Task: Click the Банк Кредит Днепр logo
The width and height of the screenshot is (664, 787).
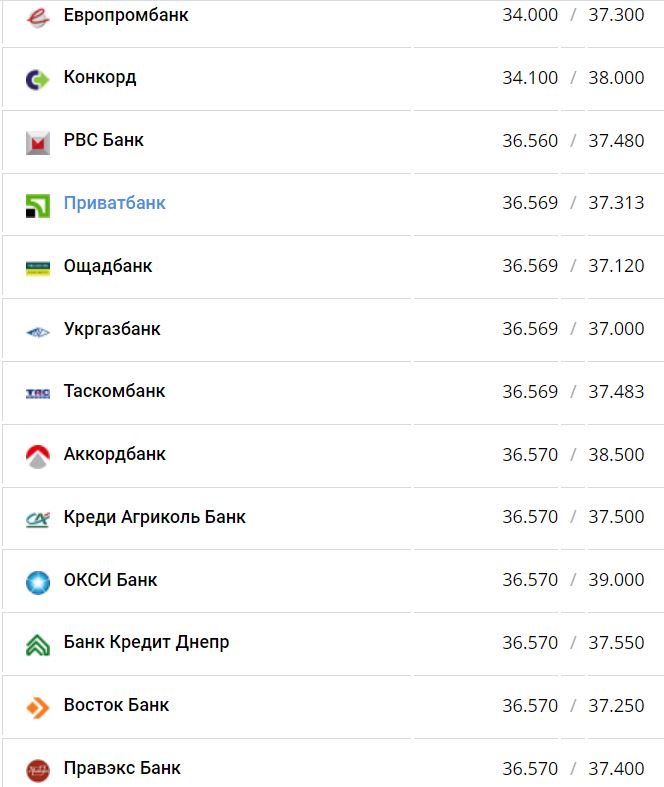Action: click(37, 644)
